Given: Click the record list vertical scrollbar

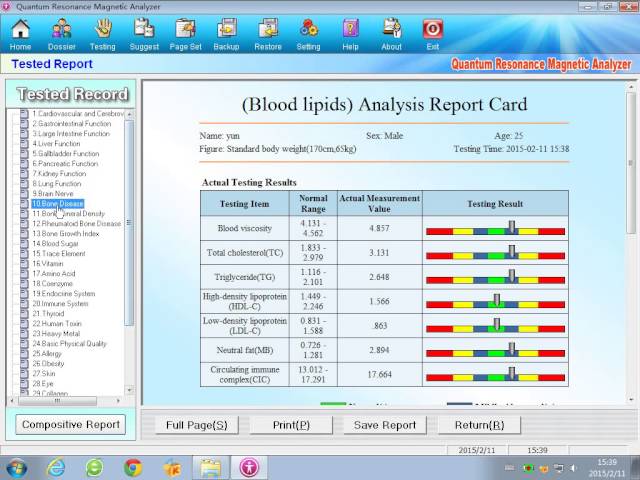Looking at the screenshot, I should click(x=129, y=222).
